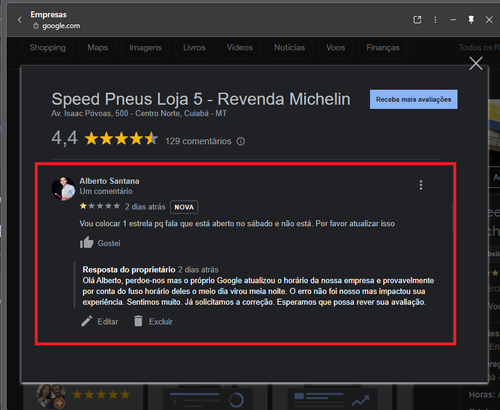Click the Editar reply link
This screenshot has height=410, width=500.
[108, 322]
